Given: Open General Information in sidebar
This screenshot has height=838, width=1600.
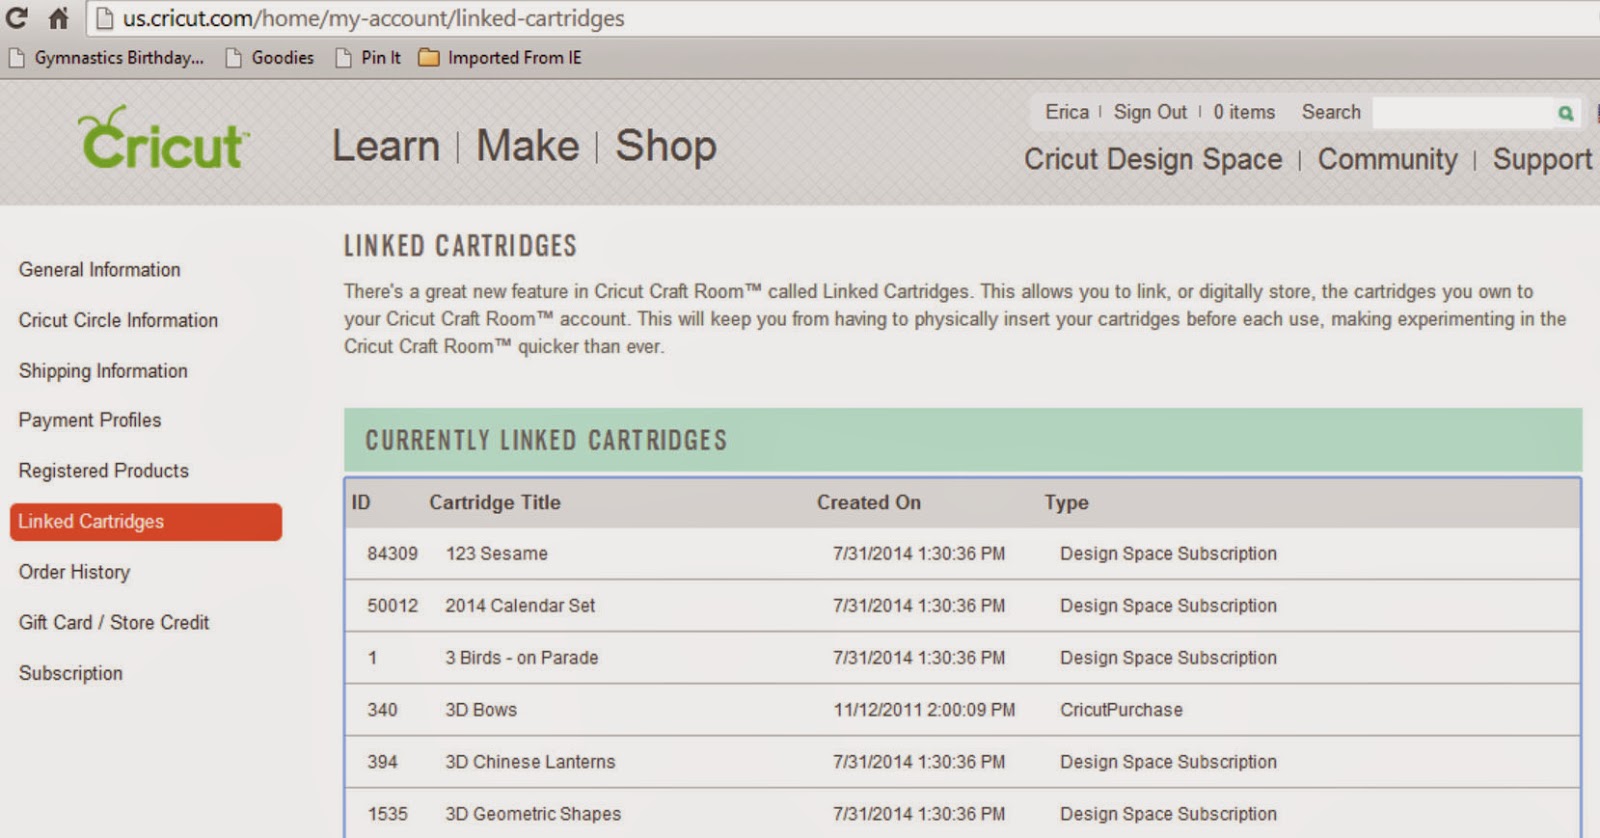Looking at the screenshot, I should click(99, 270).
